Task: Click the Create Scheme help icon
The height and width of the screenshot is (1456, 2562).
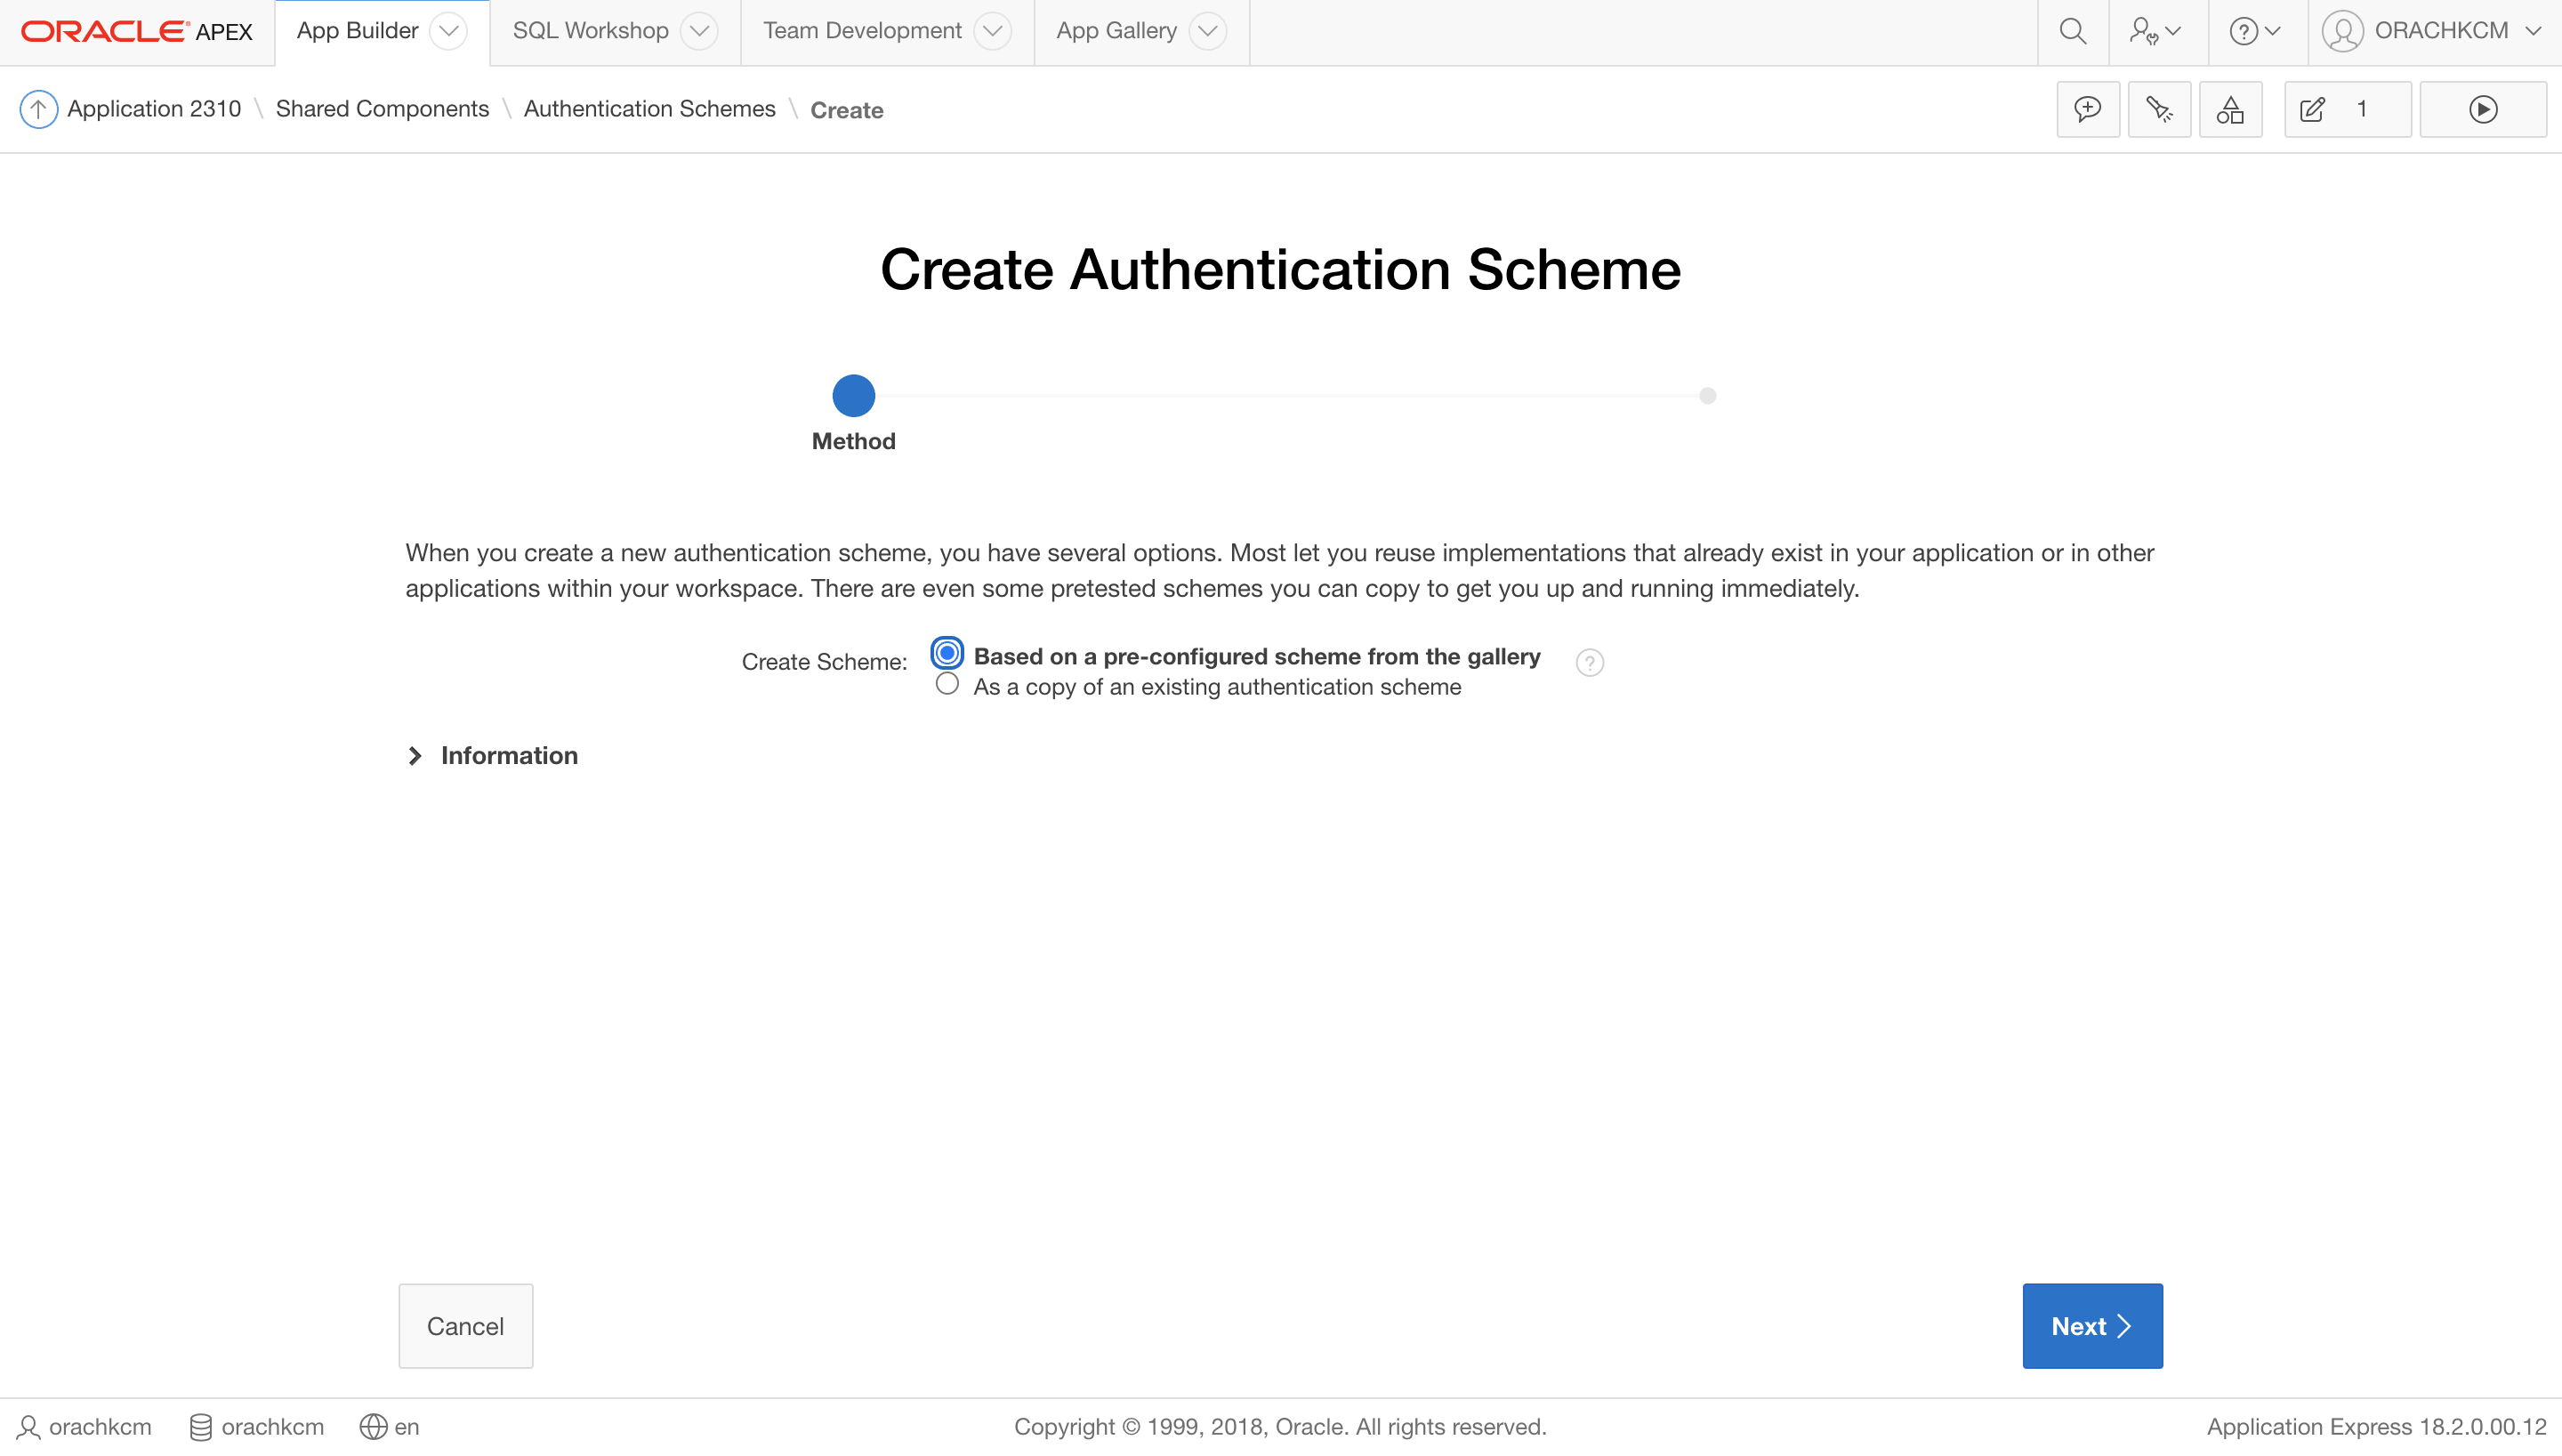Action: [1589, 662]
